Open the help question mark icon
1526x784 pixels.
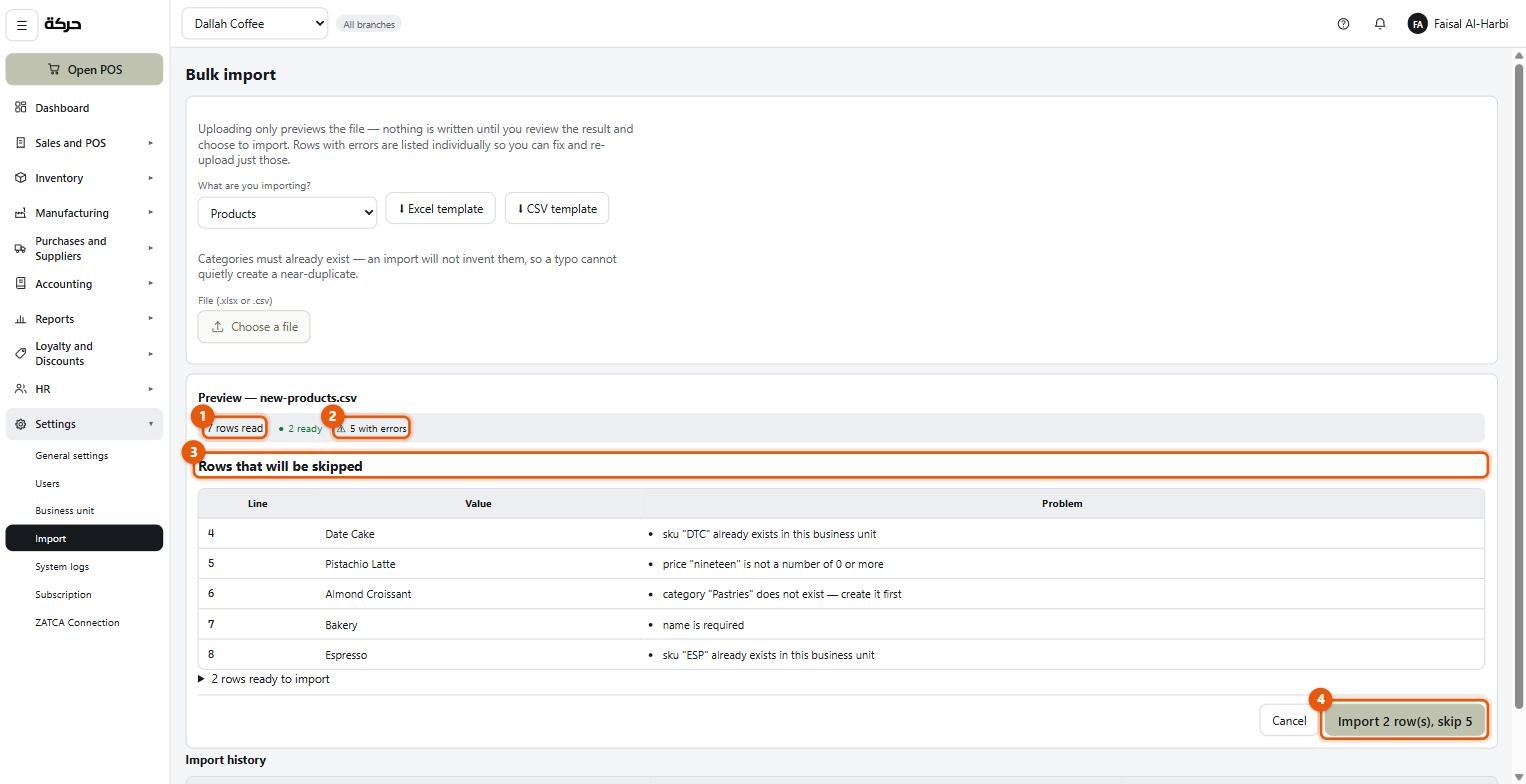pyautogui.click(x=1343, y=24)
